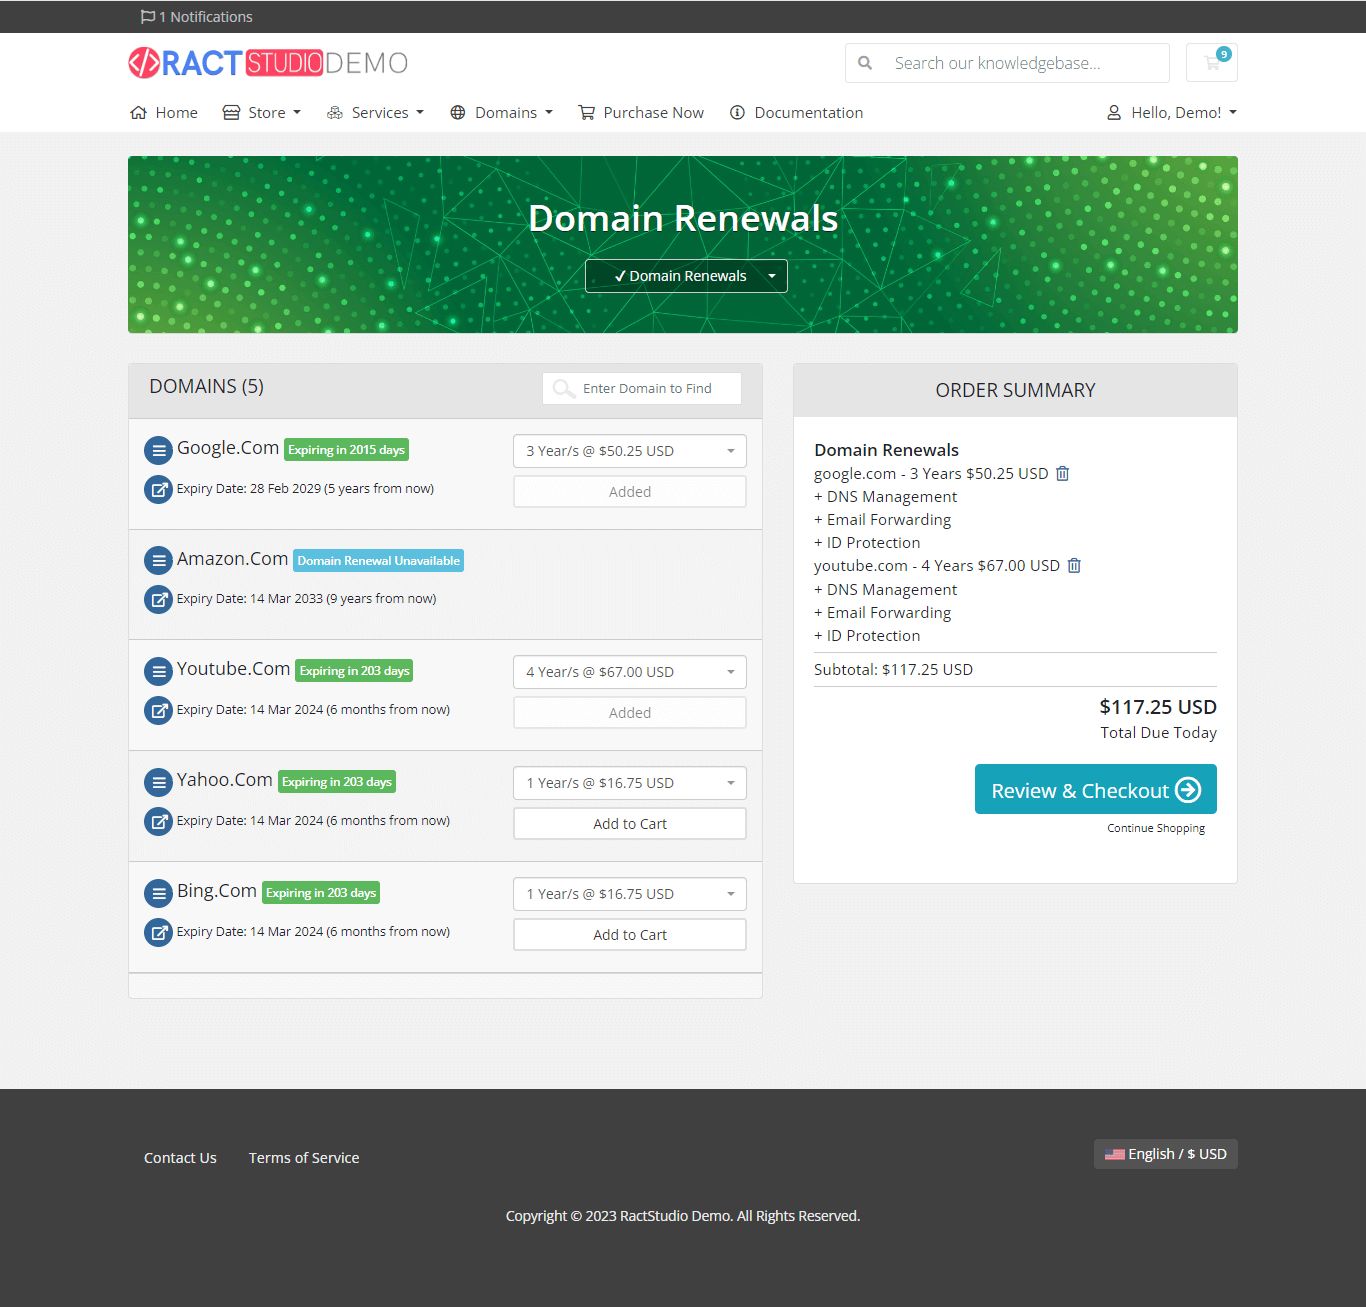Open the Purchase Now page
Image resolution: width=1366 pixels, height=1307 pixels.
pos(641,113)
